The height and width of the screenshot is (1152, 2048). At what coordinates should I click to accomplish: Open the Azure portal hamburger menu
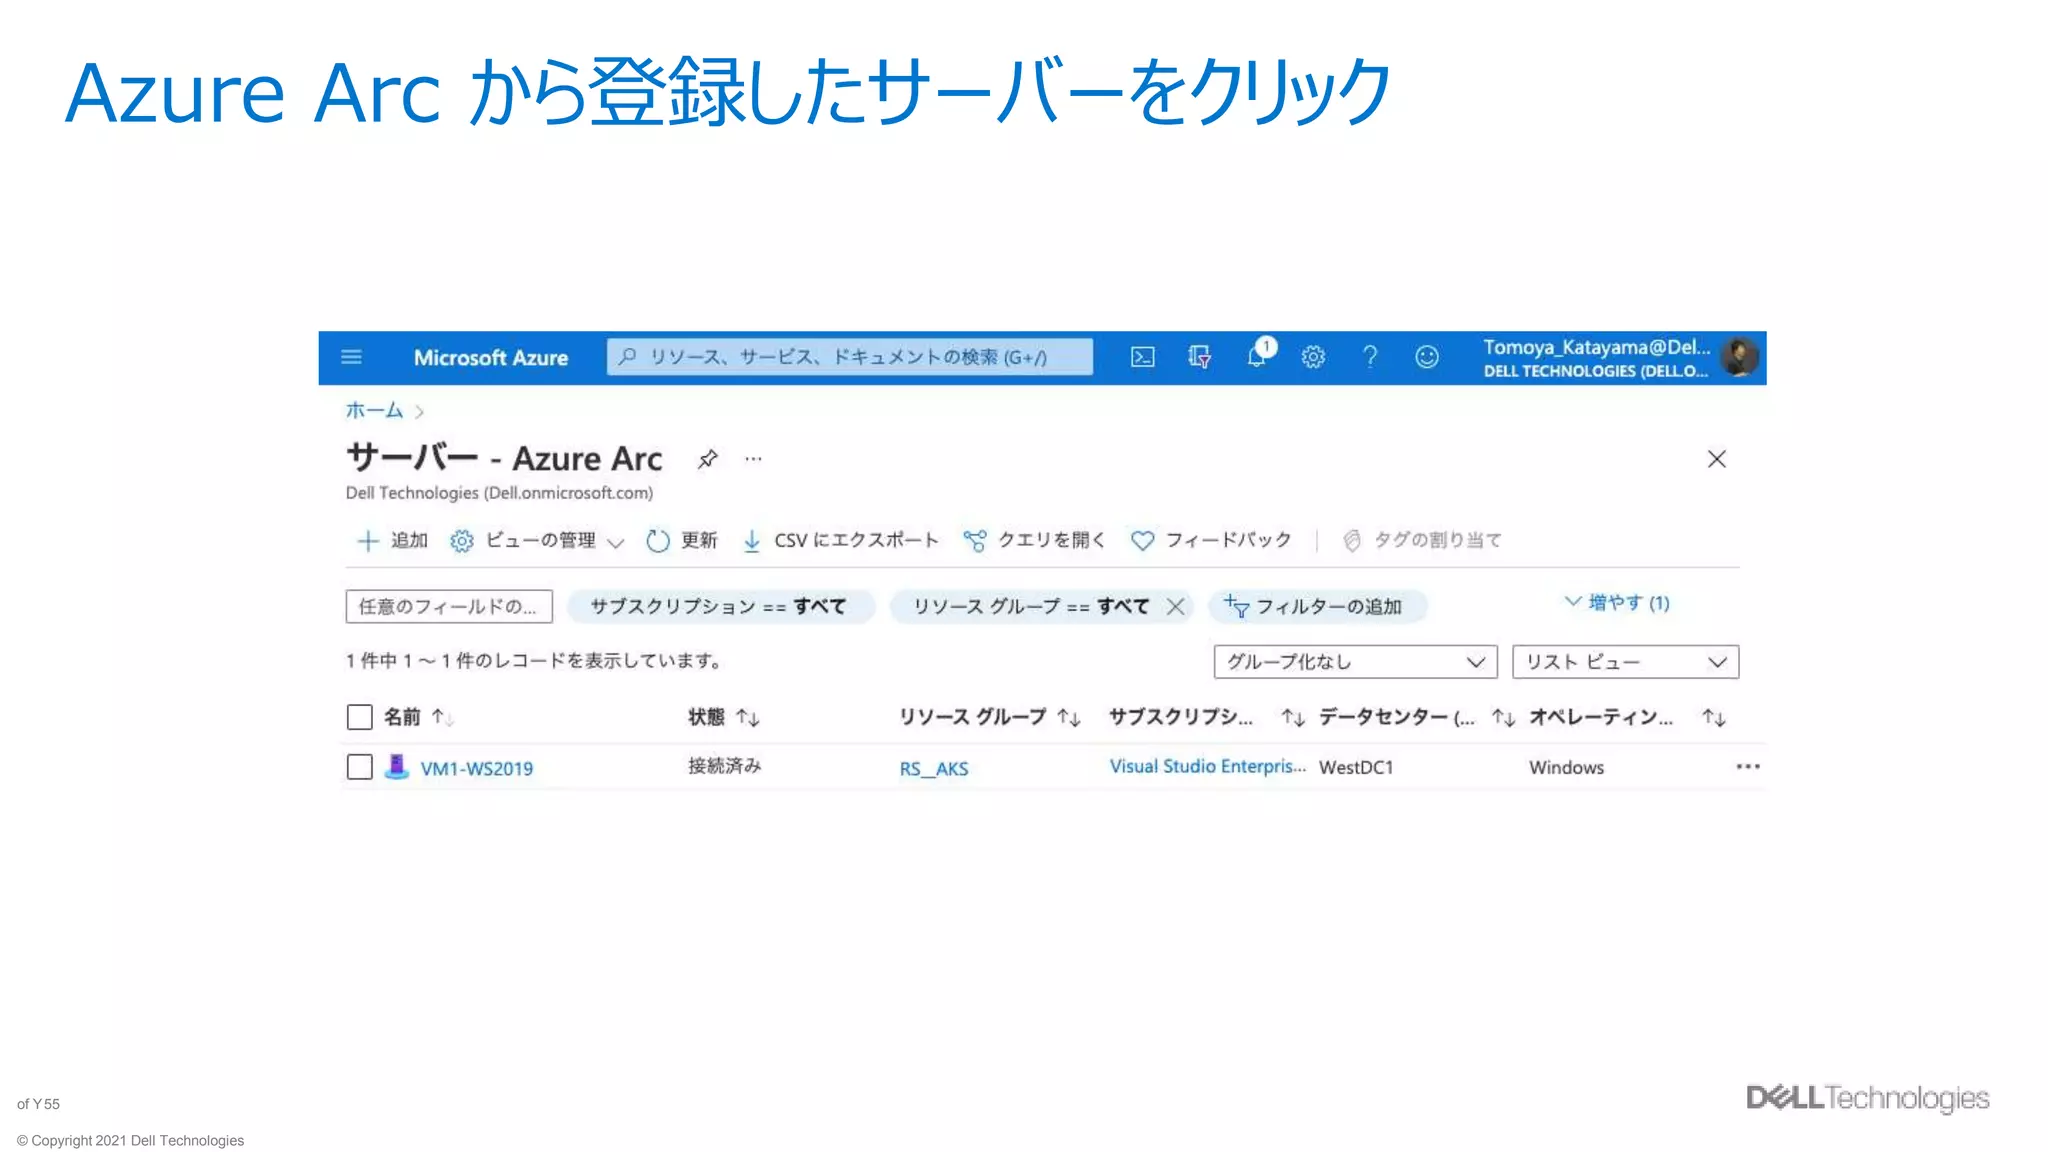(351, 357)
